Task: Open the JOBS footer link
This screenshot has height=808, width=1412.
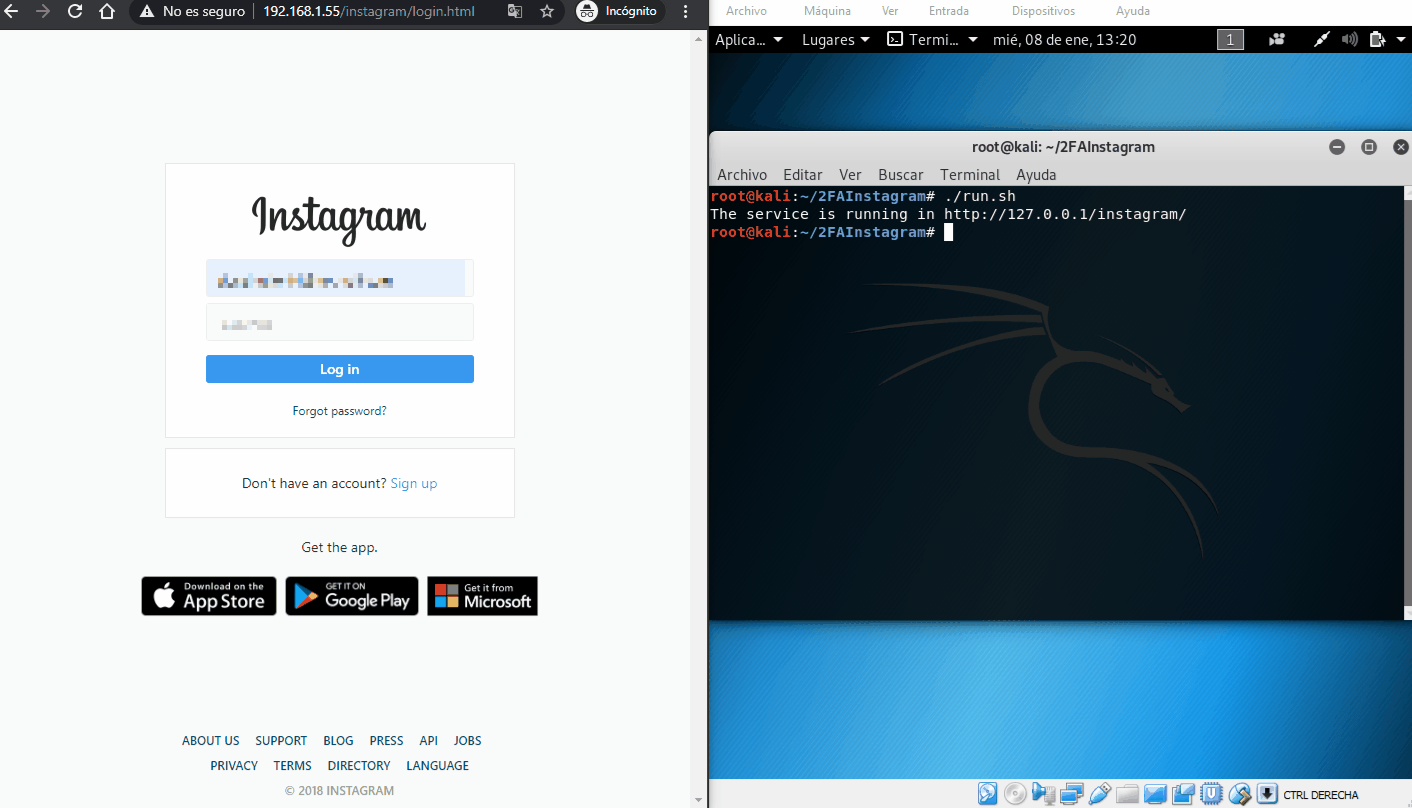Action: [468, 741]
